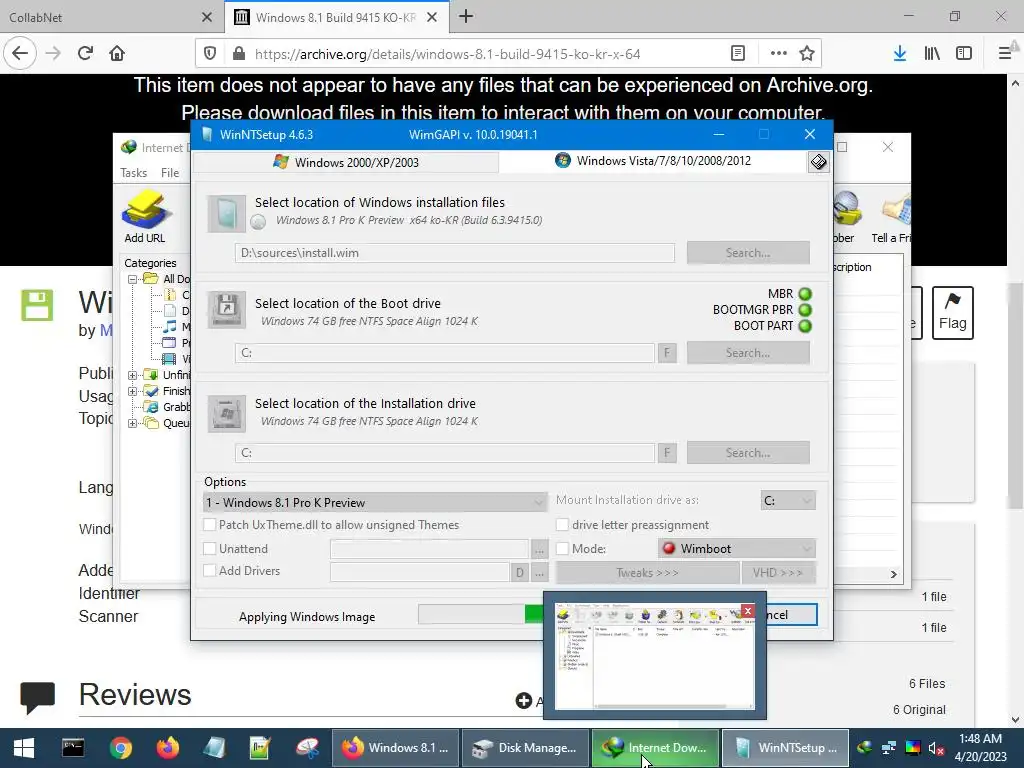Collapse the All Downloads tree node
Image resolution: width=1024 pixels, height=768 pixels.
click(133, 279)
